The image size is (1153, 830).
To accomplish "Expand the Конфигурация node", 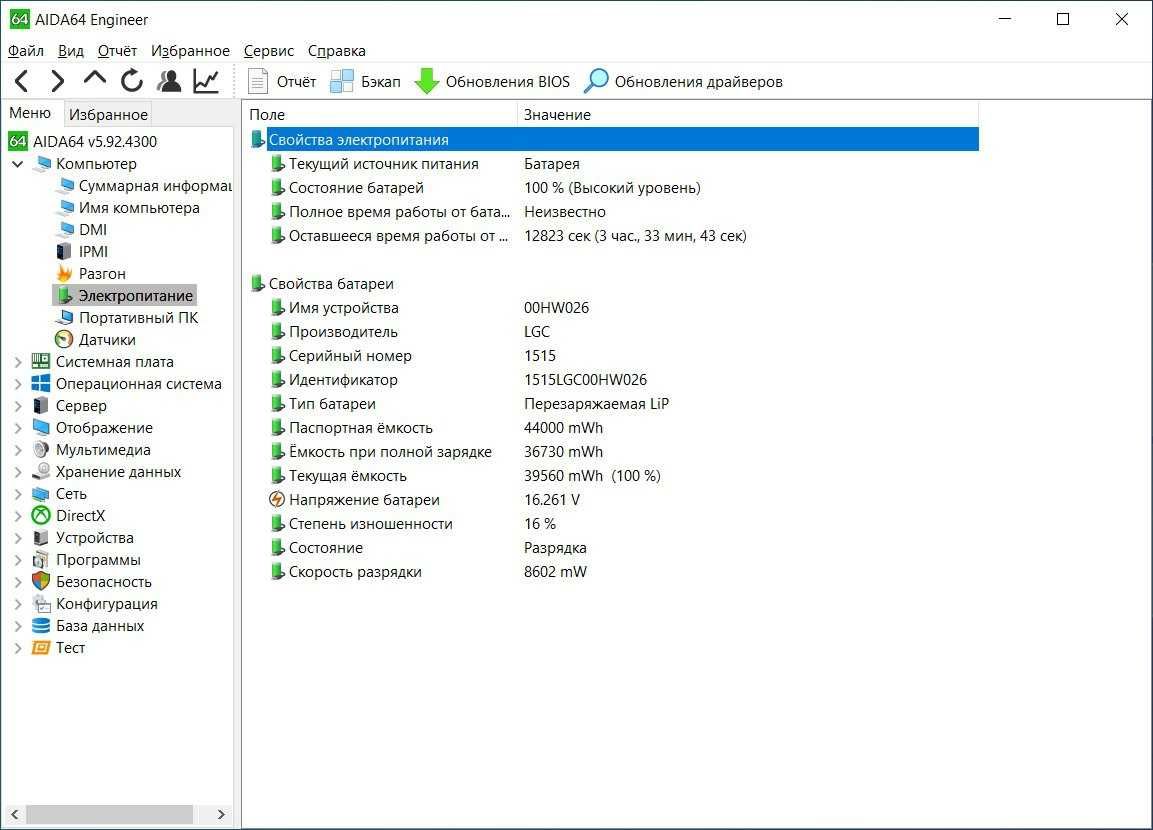I will (18, 604).
